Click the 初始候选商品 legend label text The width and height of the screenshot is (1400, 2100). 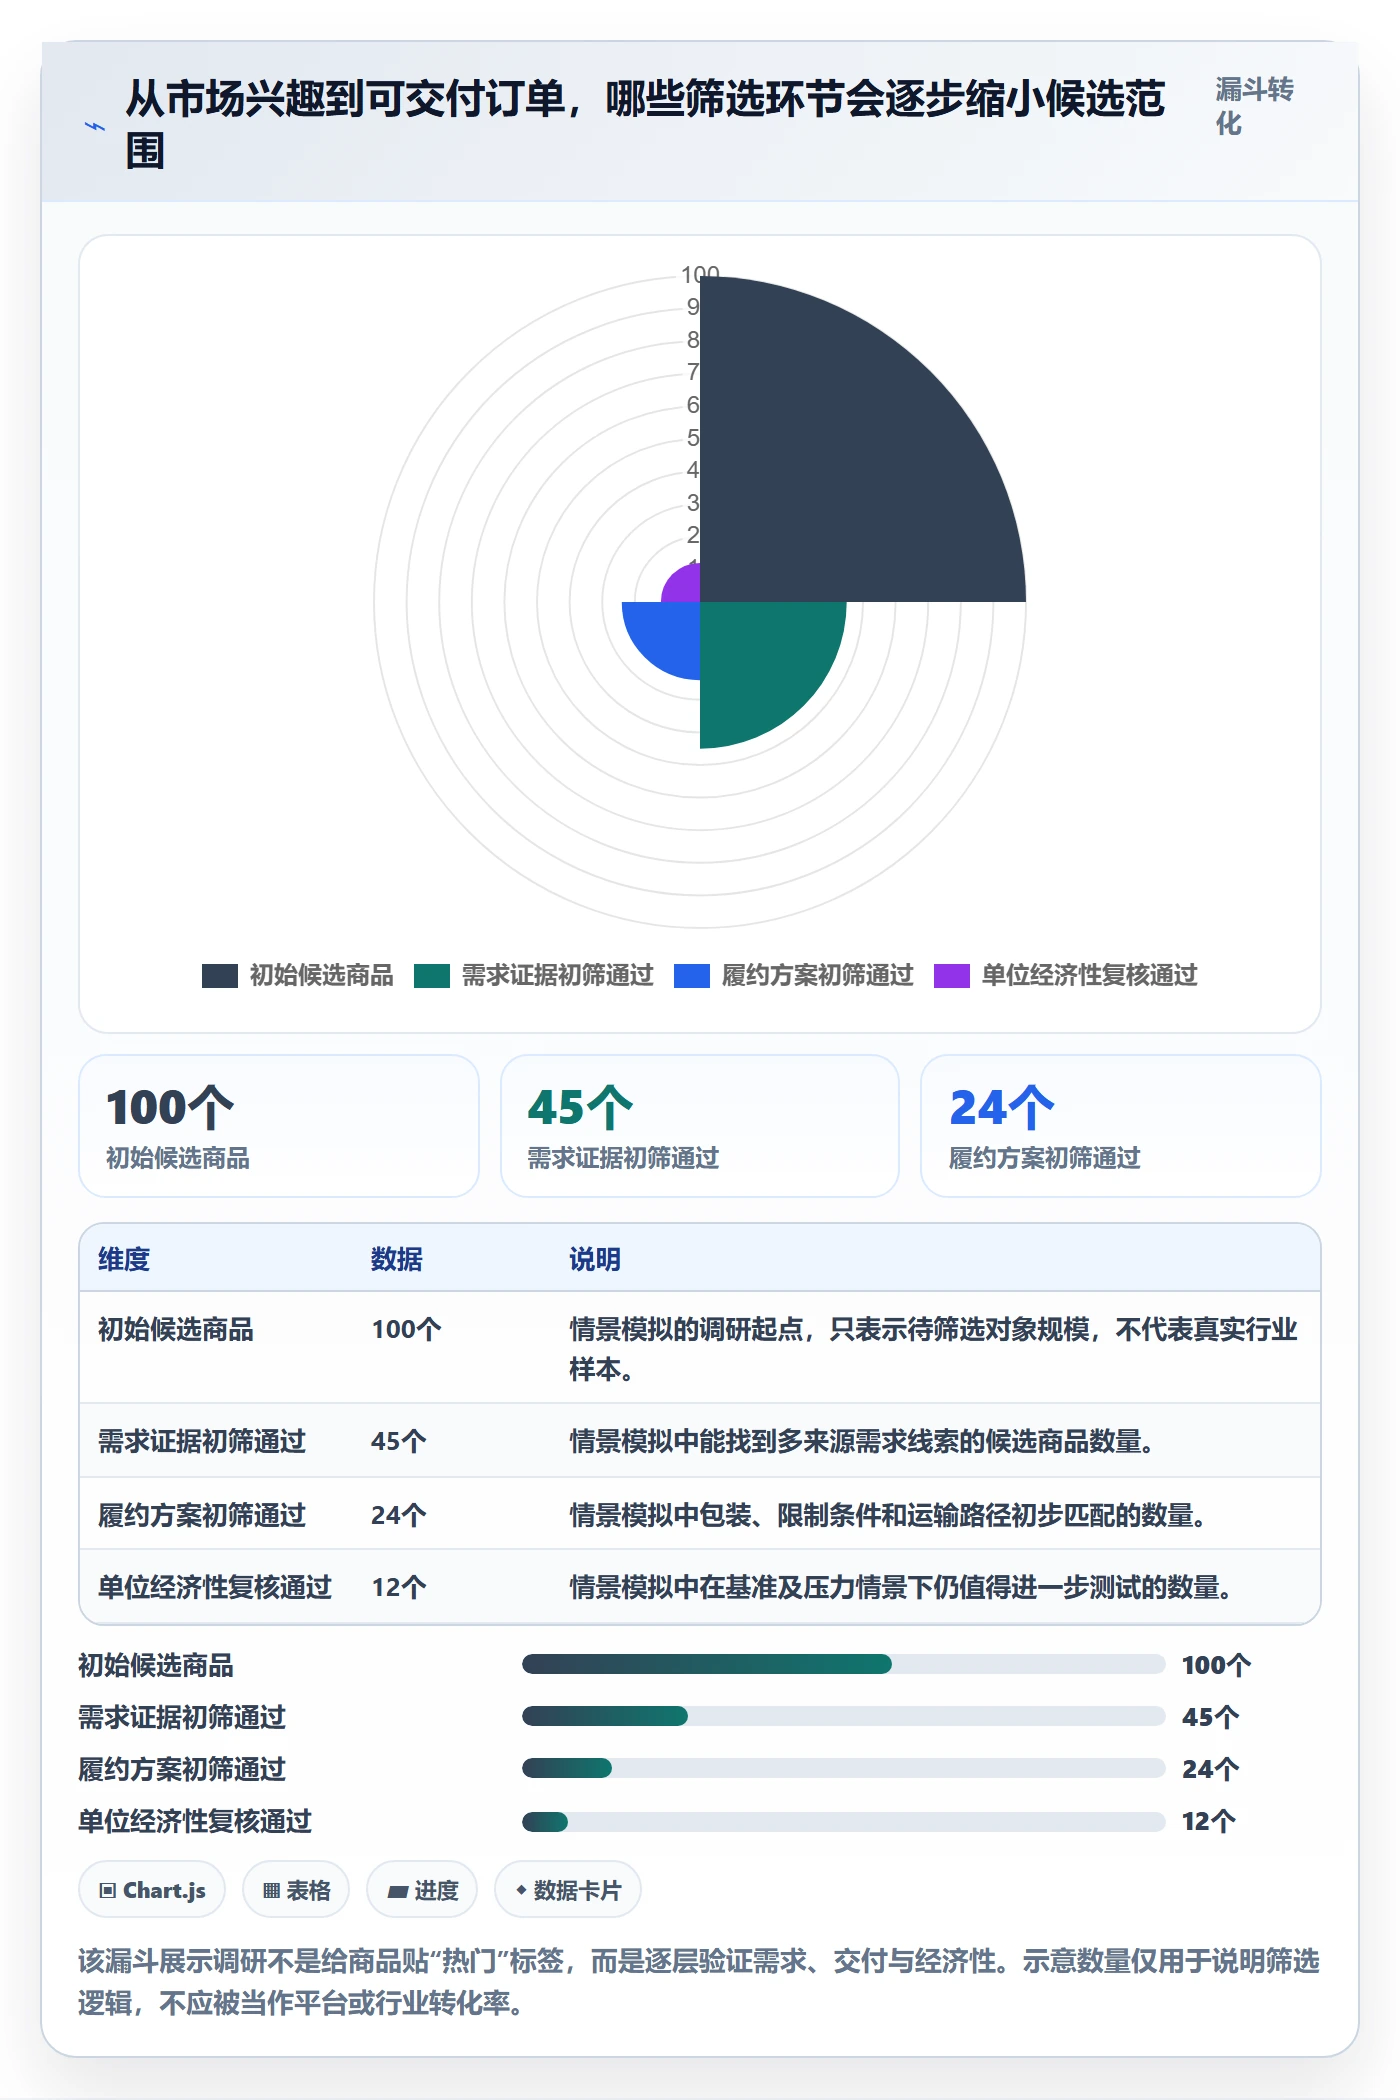pos(322,975)
